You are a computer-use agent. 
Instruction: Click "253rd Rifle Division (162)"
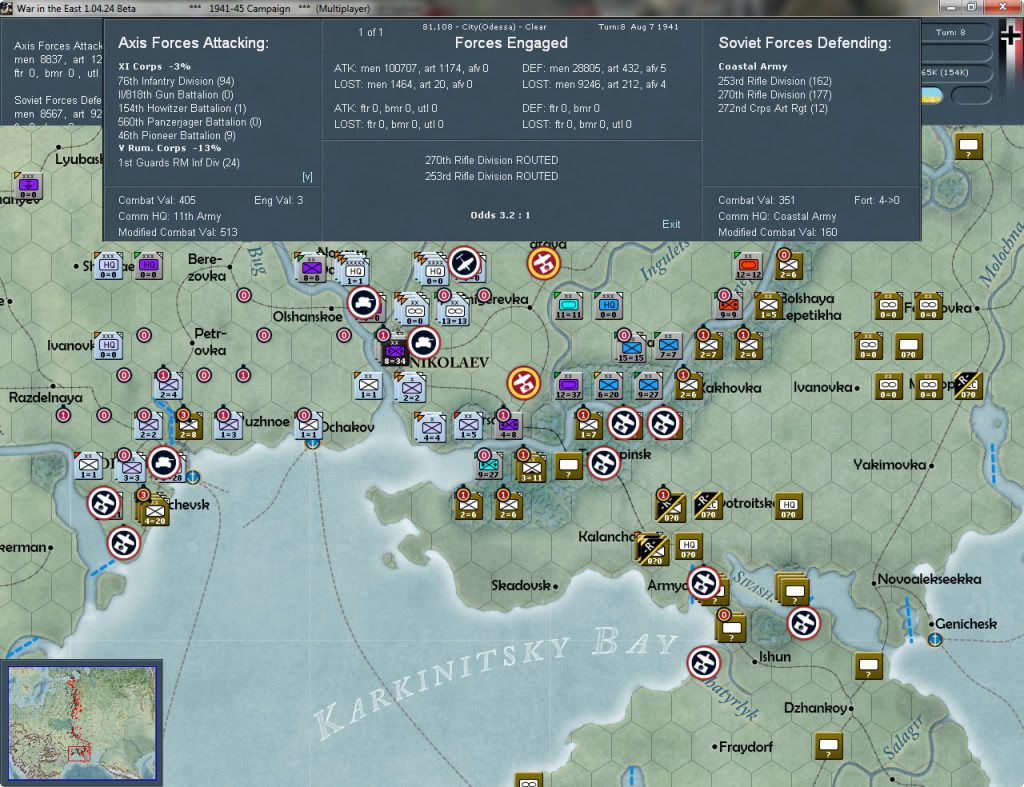click(x=775, y=81)
